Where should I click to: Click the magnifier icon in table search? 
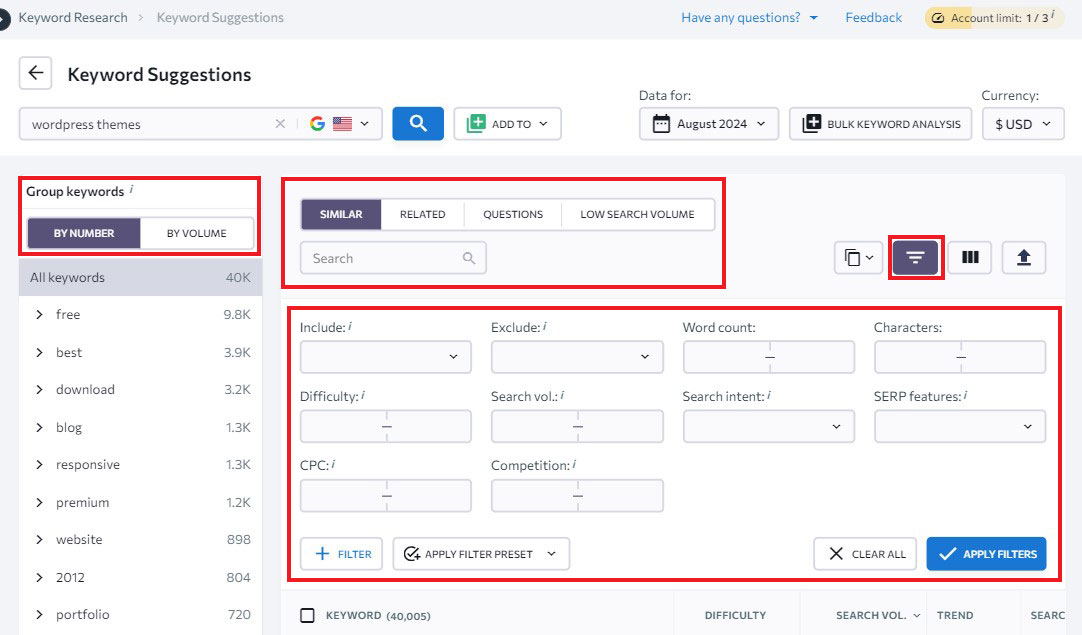click(x=469, y=258)
